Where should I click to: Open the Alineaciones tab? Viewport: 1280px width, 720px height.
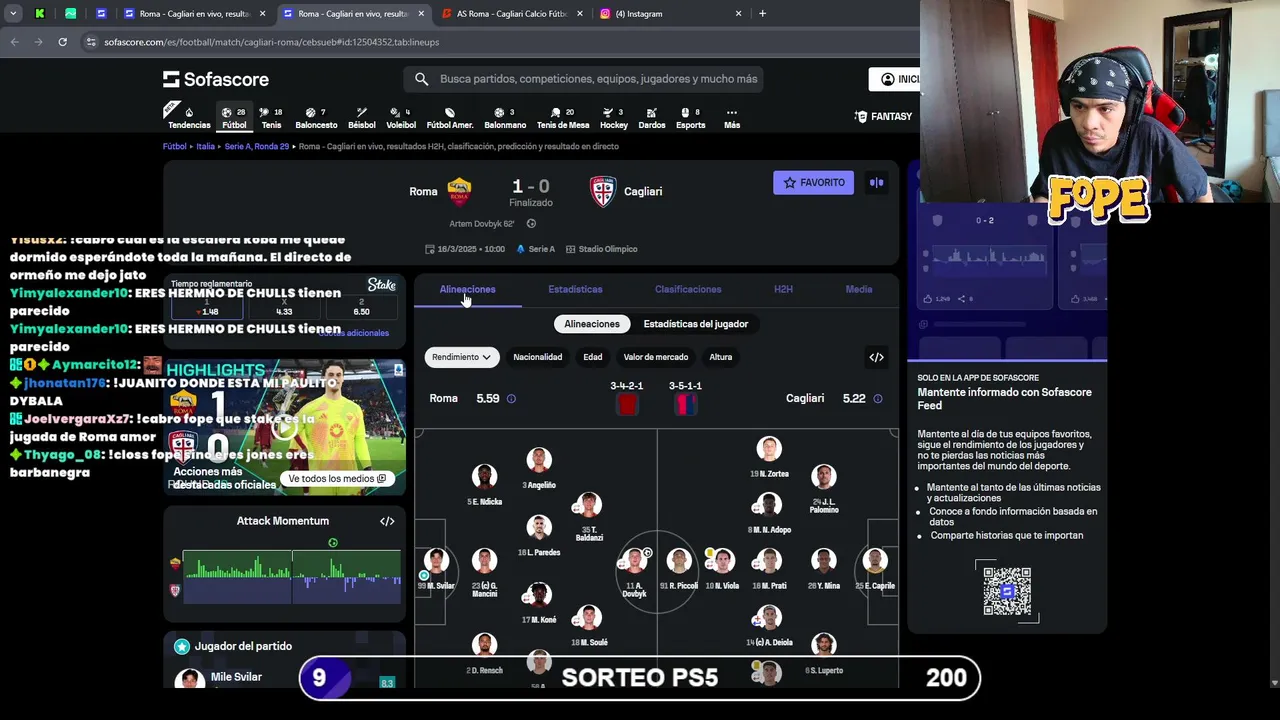tap(467, 289)
